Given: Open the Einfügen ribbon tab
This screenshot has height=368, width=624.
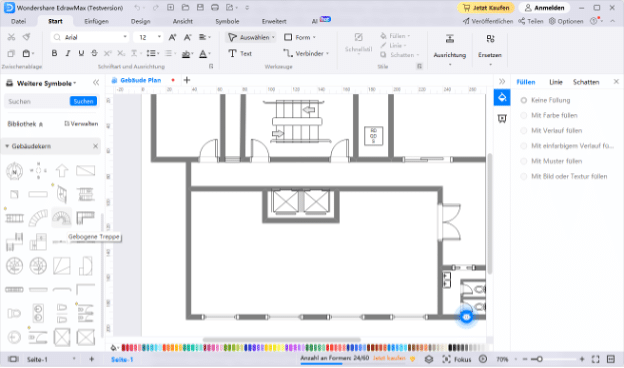Looking at the screenshot, I should [96, 21].
